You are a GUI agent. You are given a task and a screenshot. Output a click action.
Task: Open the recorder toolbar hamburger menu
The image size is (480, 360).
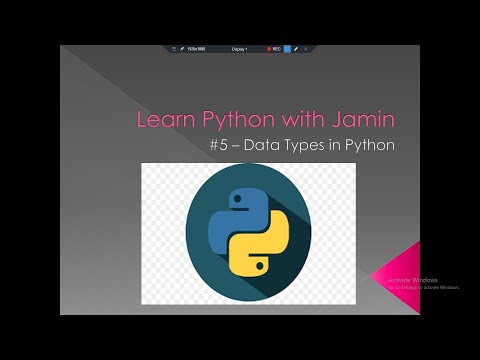174,49
